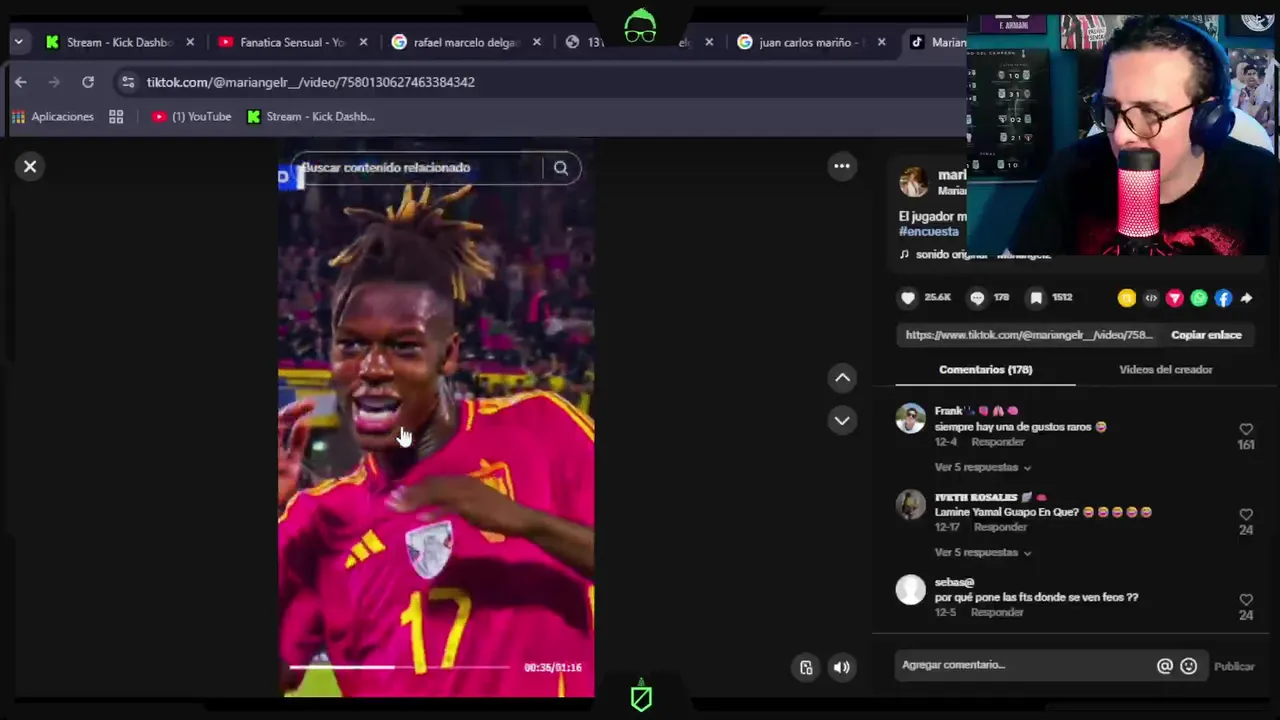Seek on the video progress bar
This screenshot has width=1280, height=720.
coord(400,667)
